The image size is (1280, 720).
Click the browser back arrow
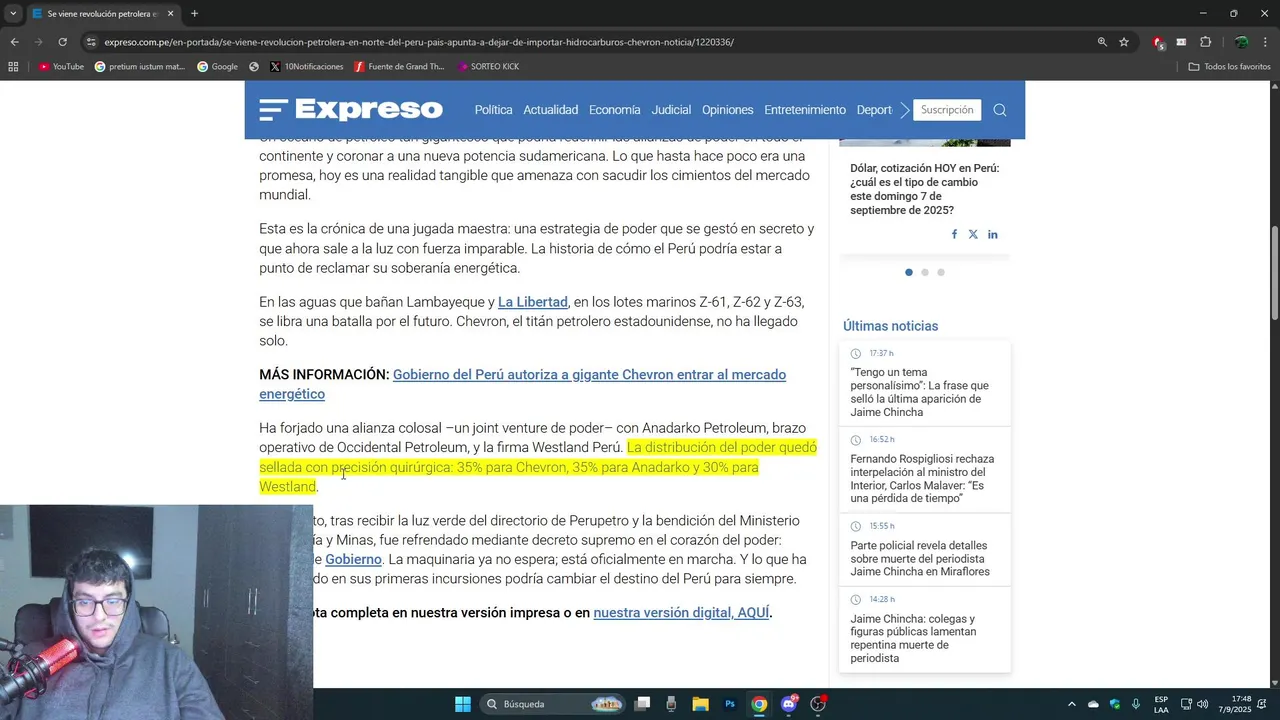(x=14, y=42)
